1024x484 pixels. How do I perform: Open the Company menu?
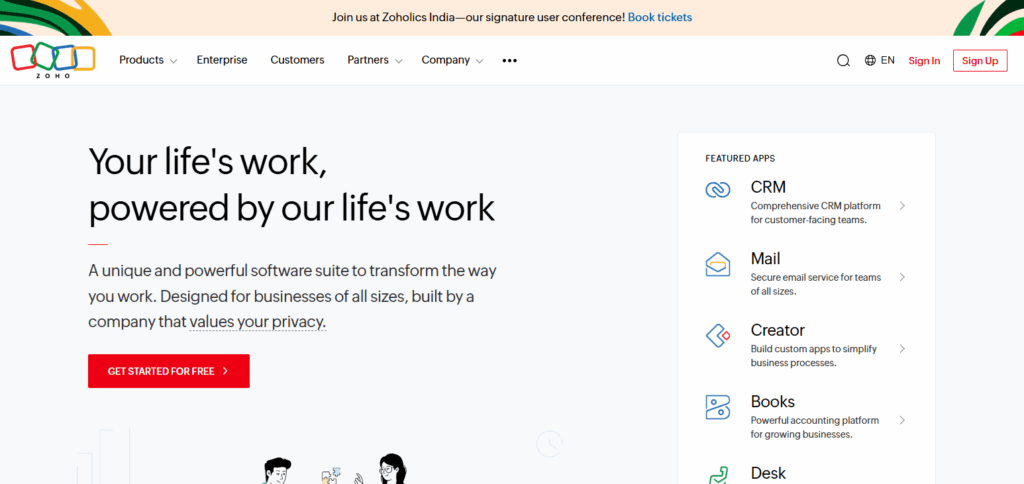coord(445,60)
